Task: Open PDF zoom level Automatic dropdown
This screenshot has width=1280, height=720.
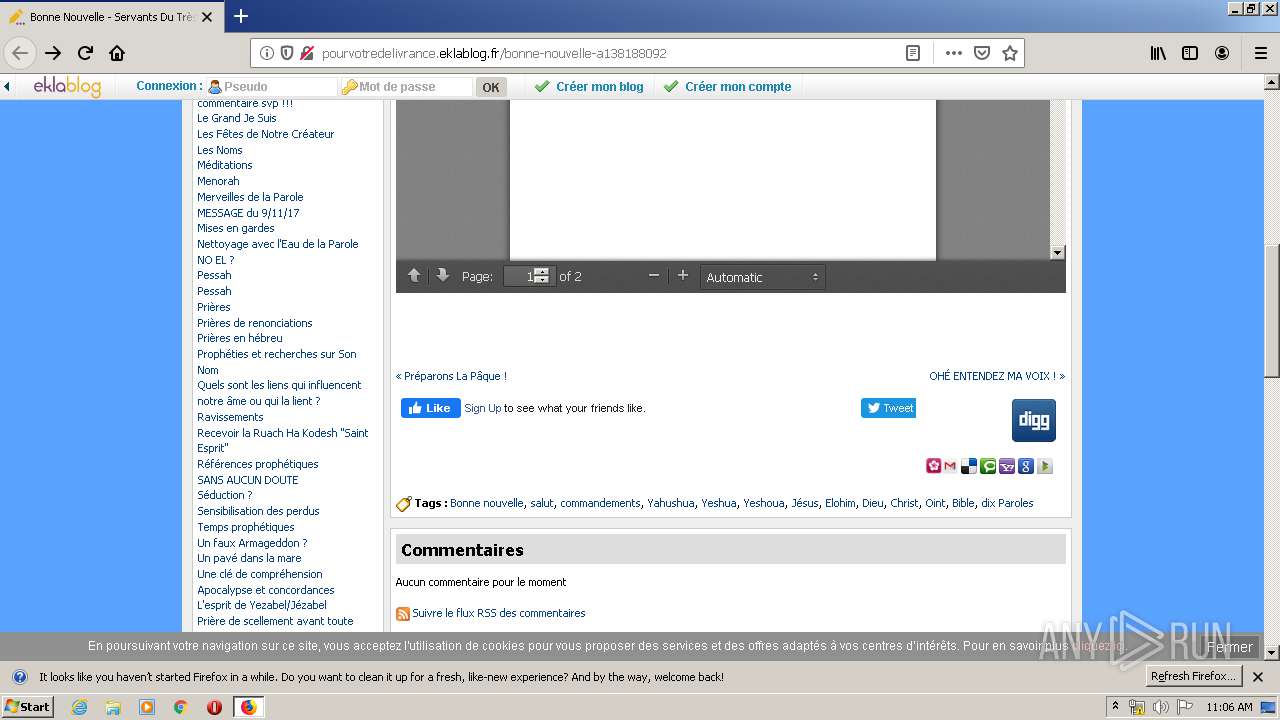Action: point(762,277)
